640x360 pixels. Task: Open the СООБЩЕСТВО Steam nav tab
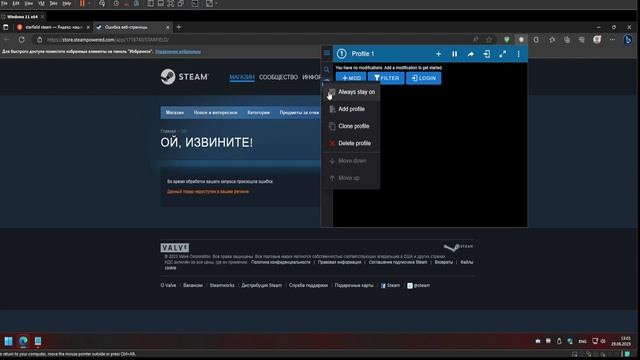click(x=278, y=77)
